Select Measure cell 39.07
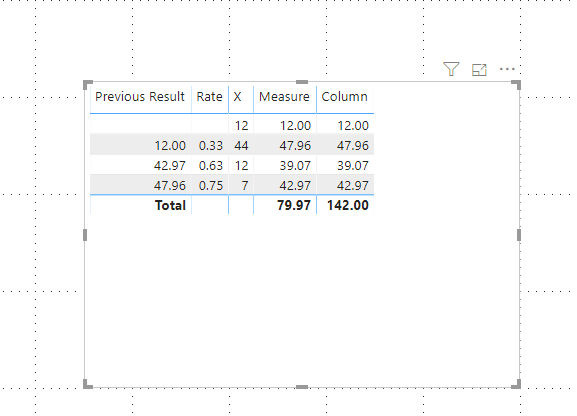577x416 pixels. [x=295, y=166]
